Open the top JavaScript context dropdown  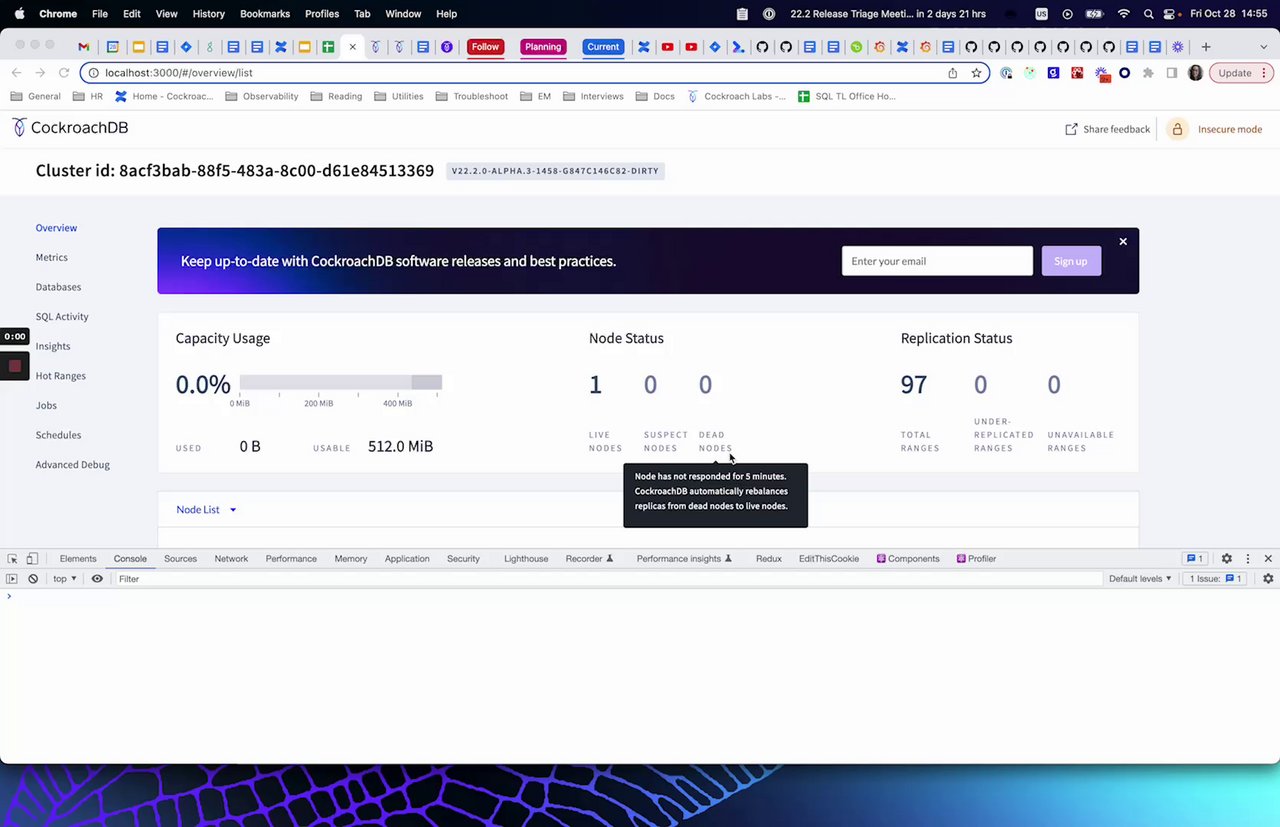tap(65, 579)
